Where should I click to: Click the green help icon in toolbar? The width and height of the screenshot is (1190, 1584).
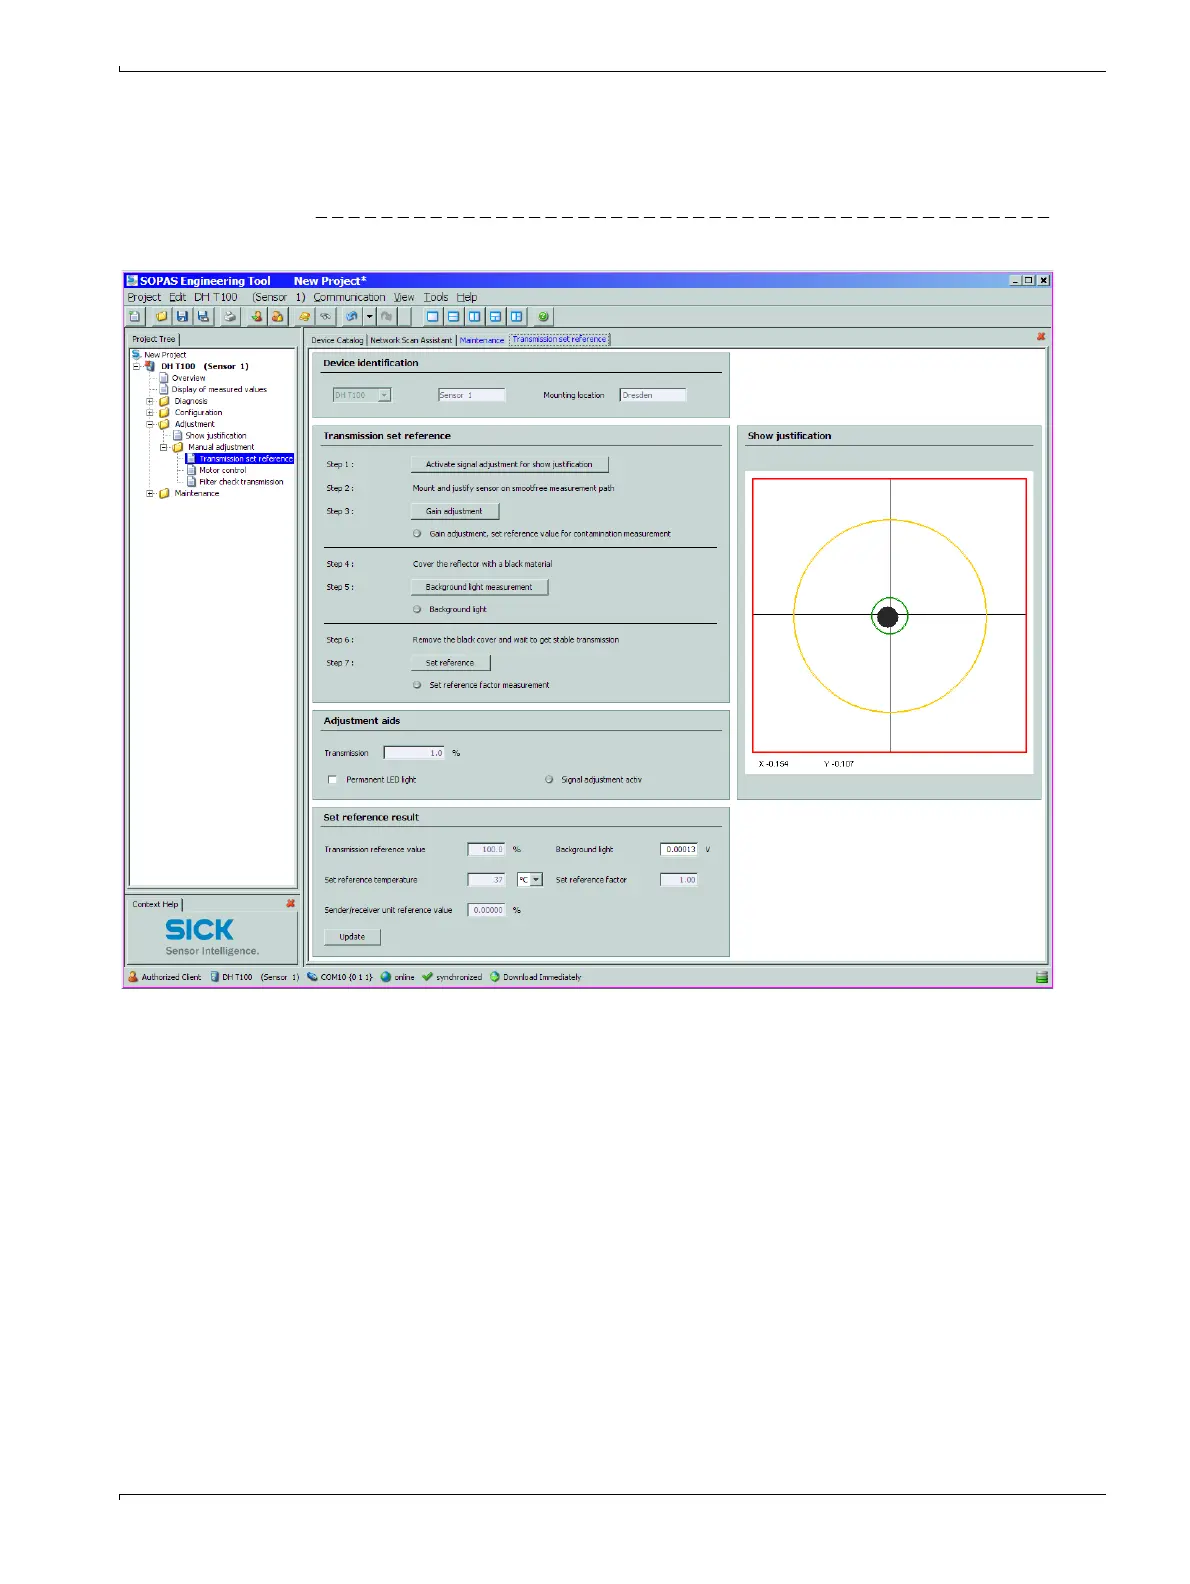point(543,316)
